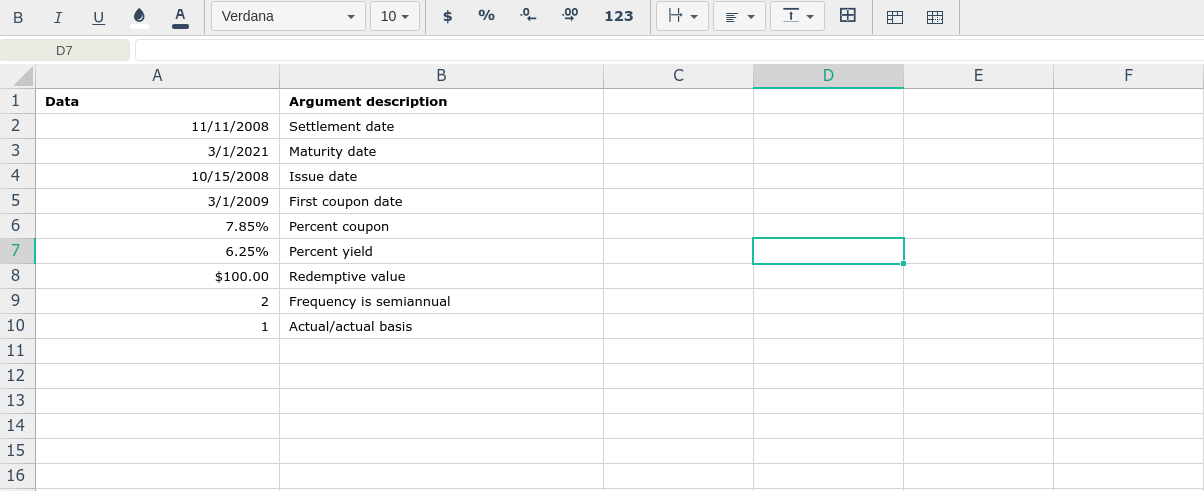This screenshot has height=491, width=1204.
Task: Click the last table grid icon
Action: [x=935, y=17]
